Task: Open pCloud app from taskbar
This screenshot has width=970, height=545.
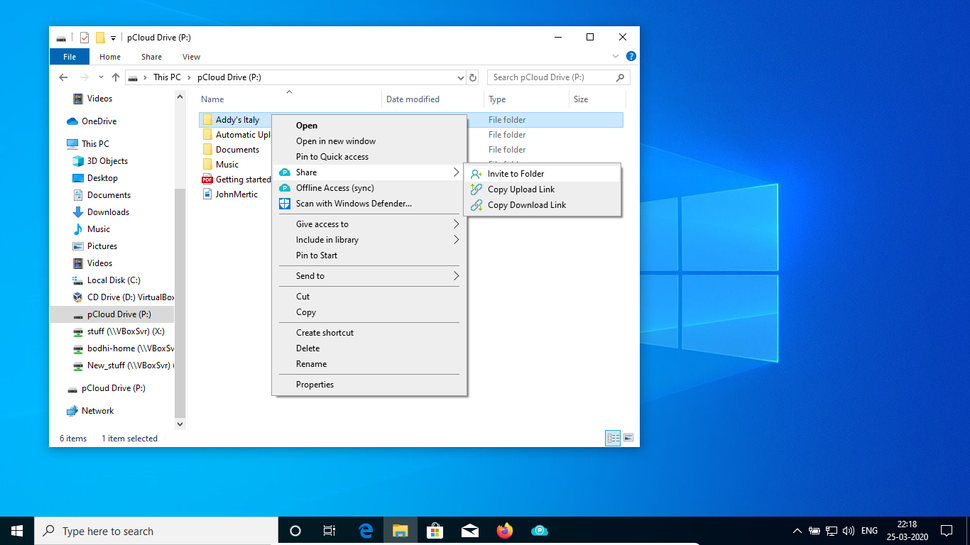Action: [x=539, y=531]
